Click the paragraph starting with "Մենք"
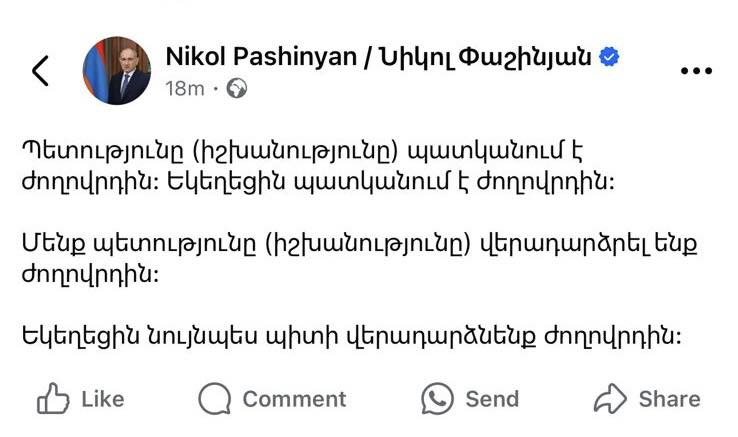Image resolution: width=738 pixels, height=437 pixels. (x=300, y=257)
